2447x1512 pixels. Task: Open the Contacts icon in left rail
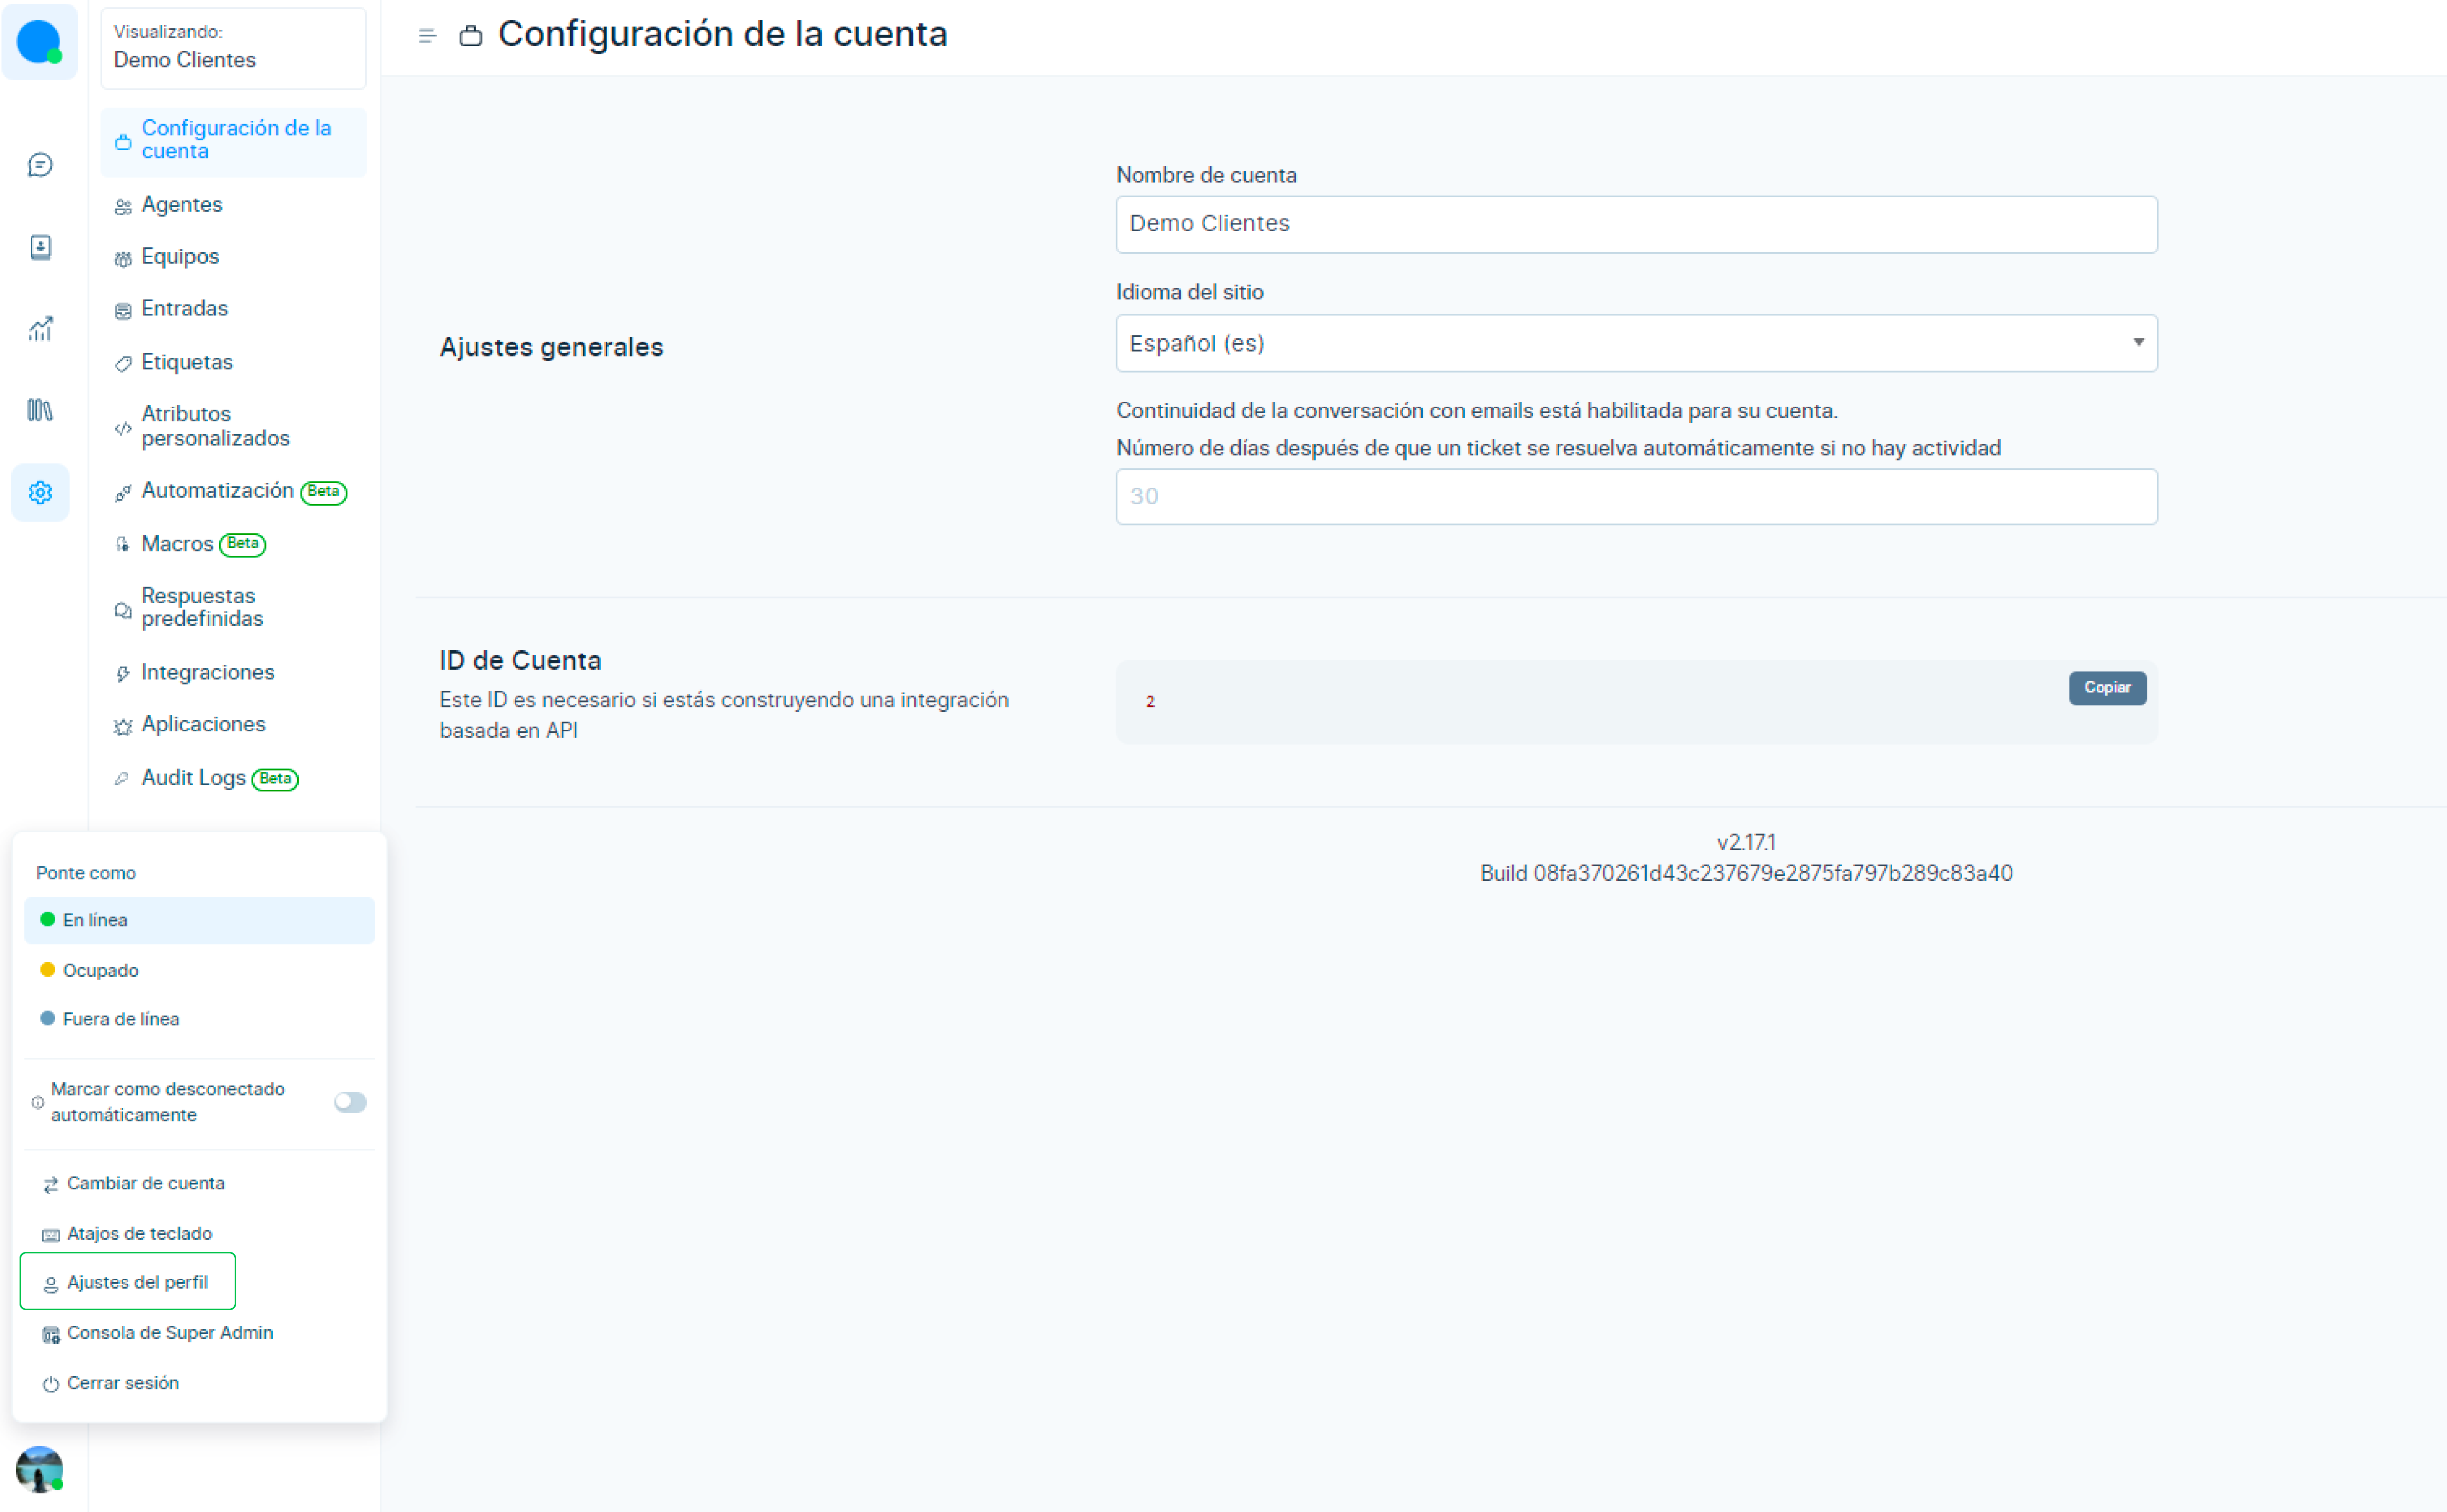coord(40,247)
